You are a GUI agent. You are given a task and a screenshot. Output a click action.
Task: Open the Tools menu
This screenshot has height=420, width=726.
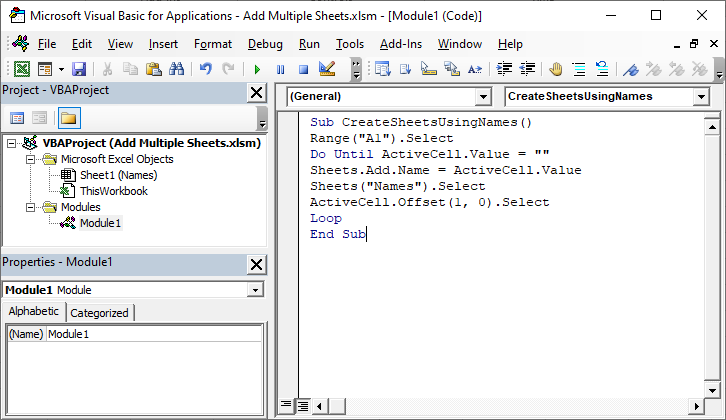coord(350,44)
